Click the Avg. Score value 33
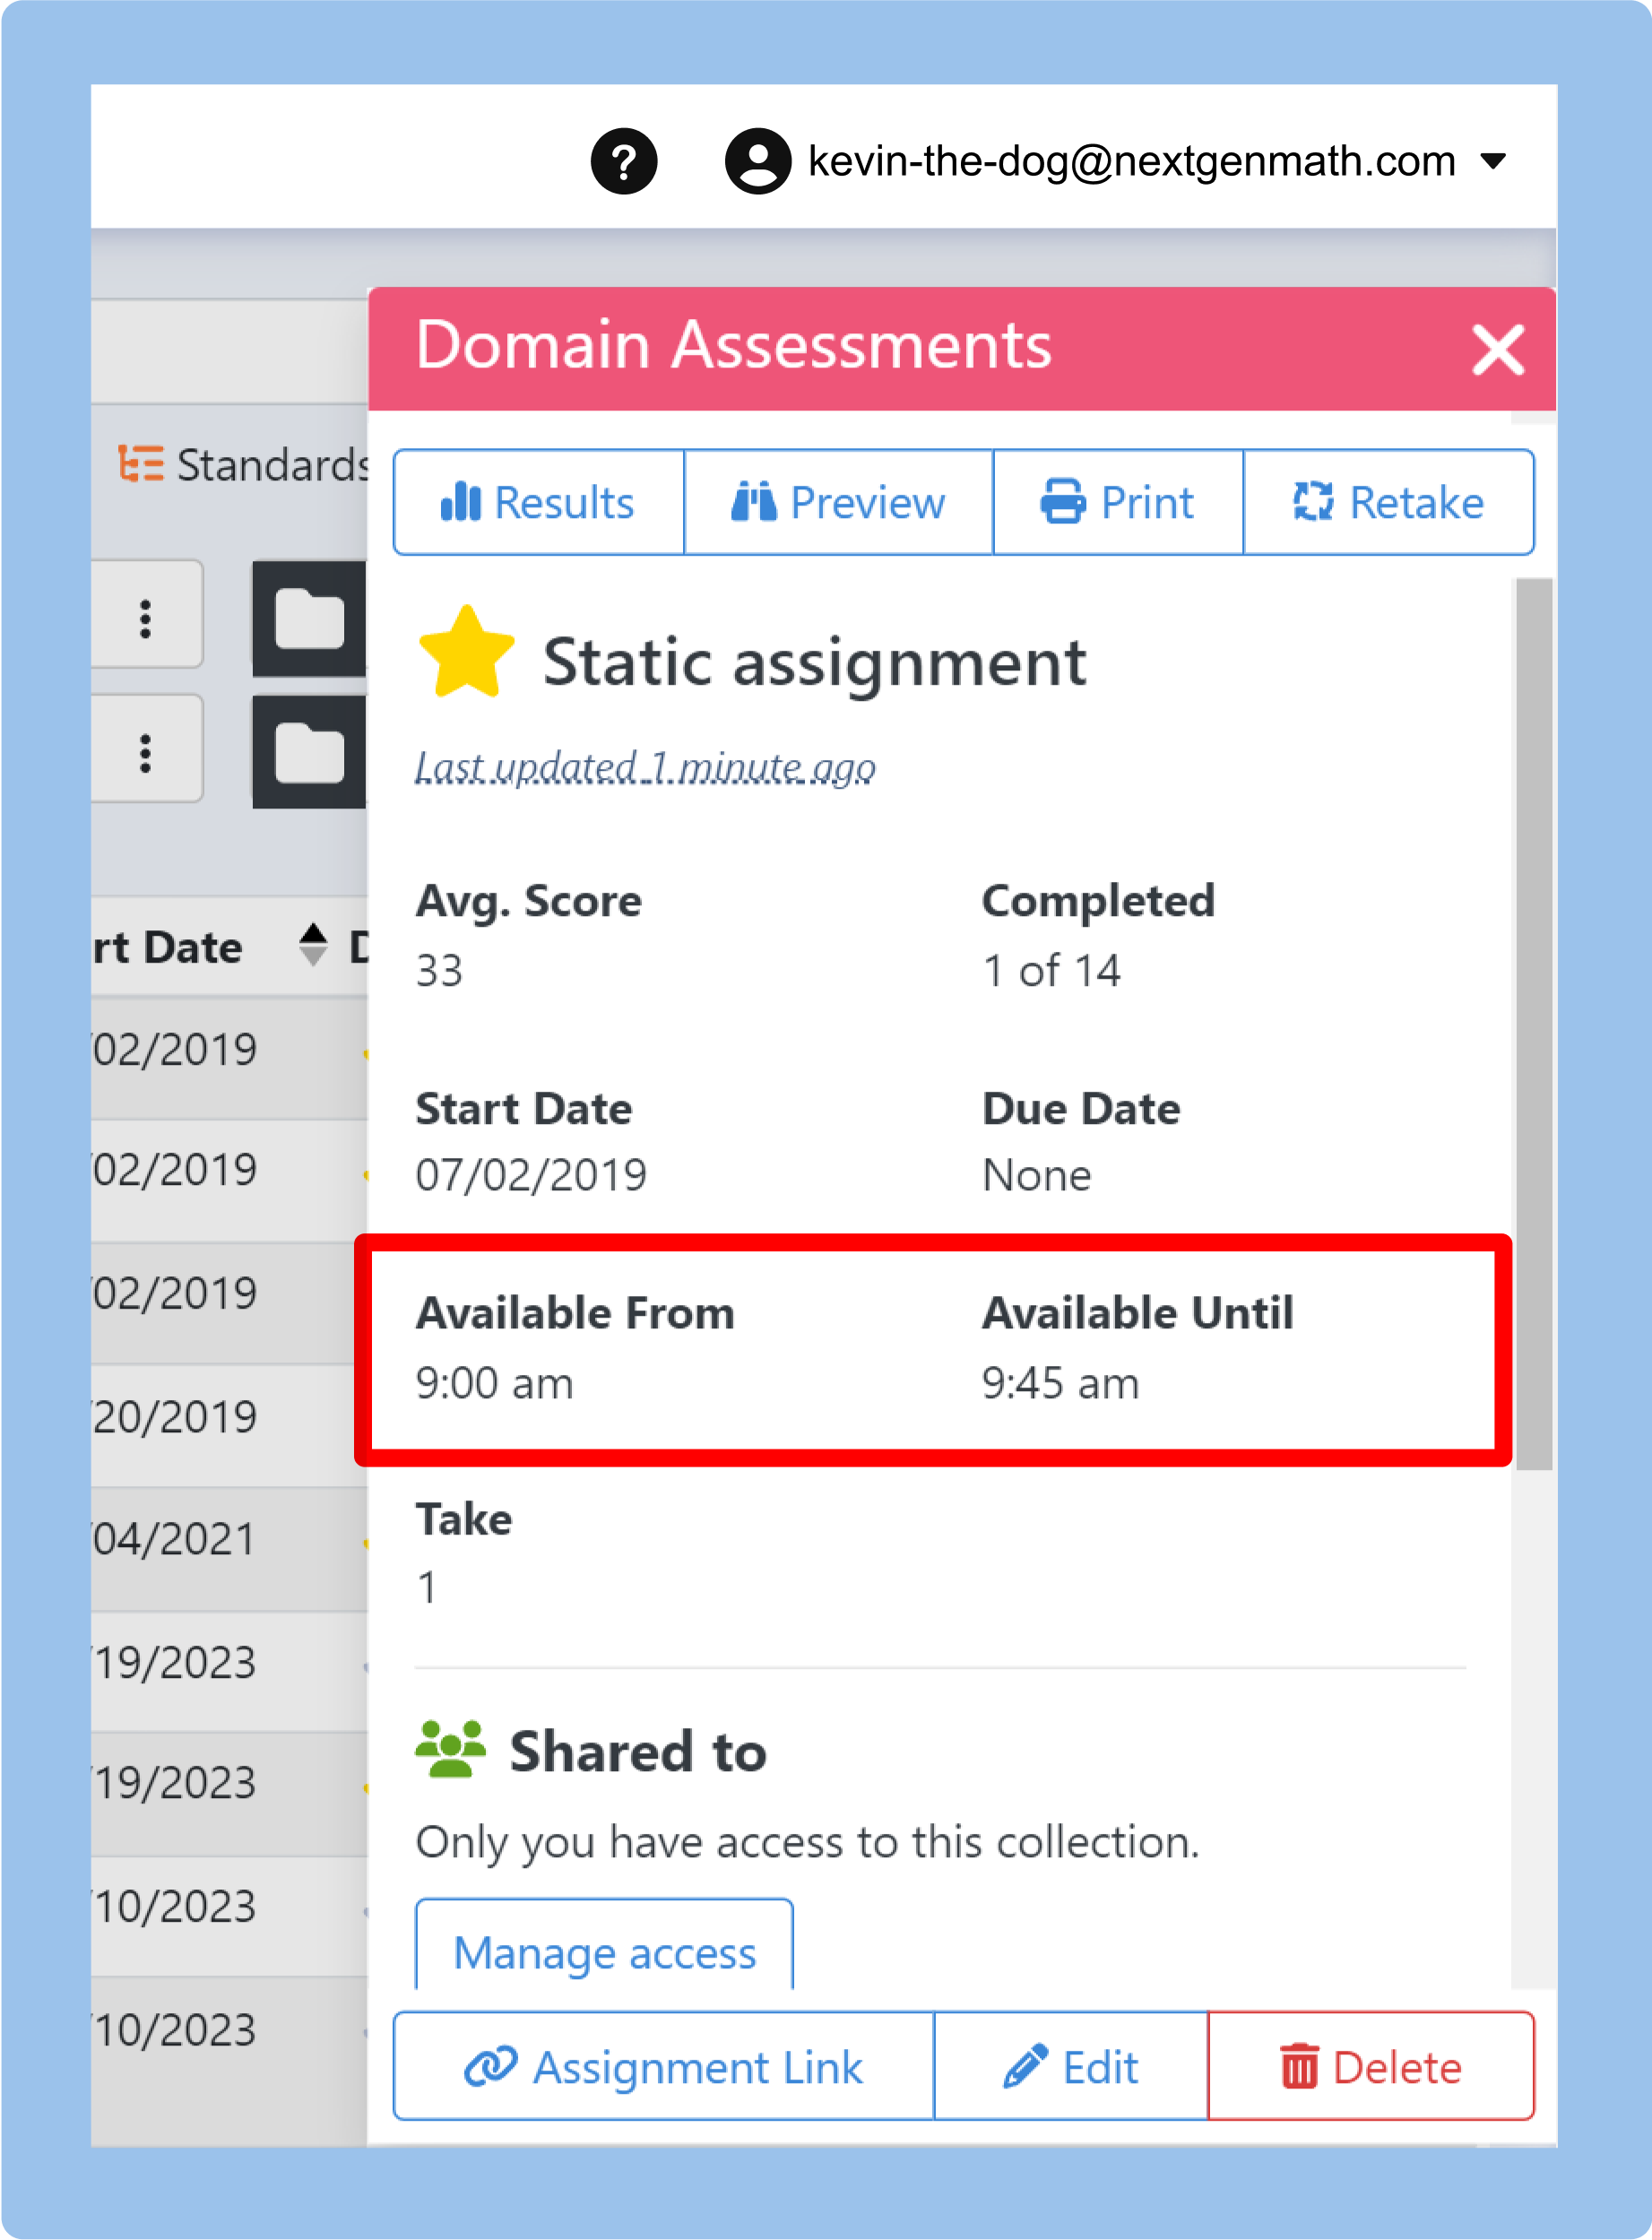This screenshot has height=2240, width=1652. 439,970
